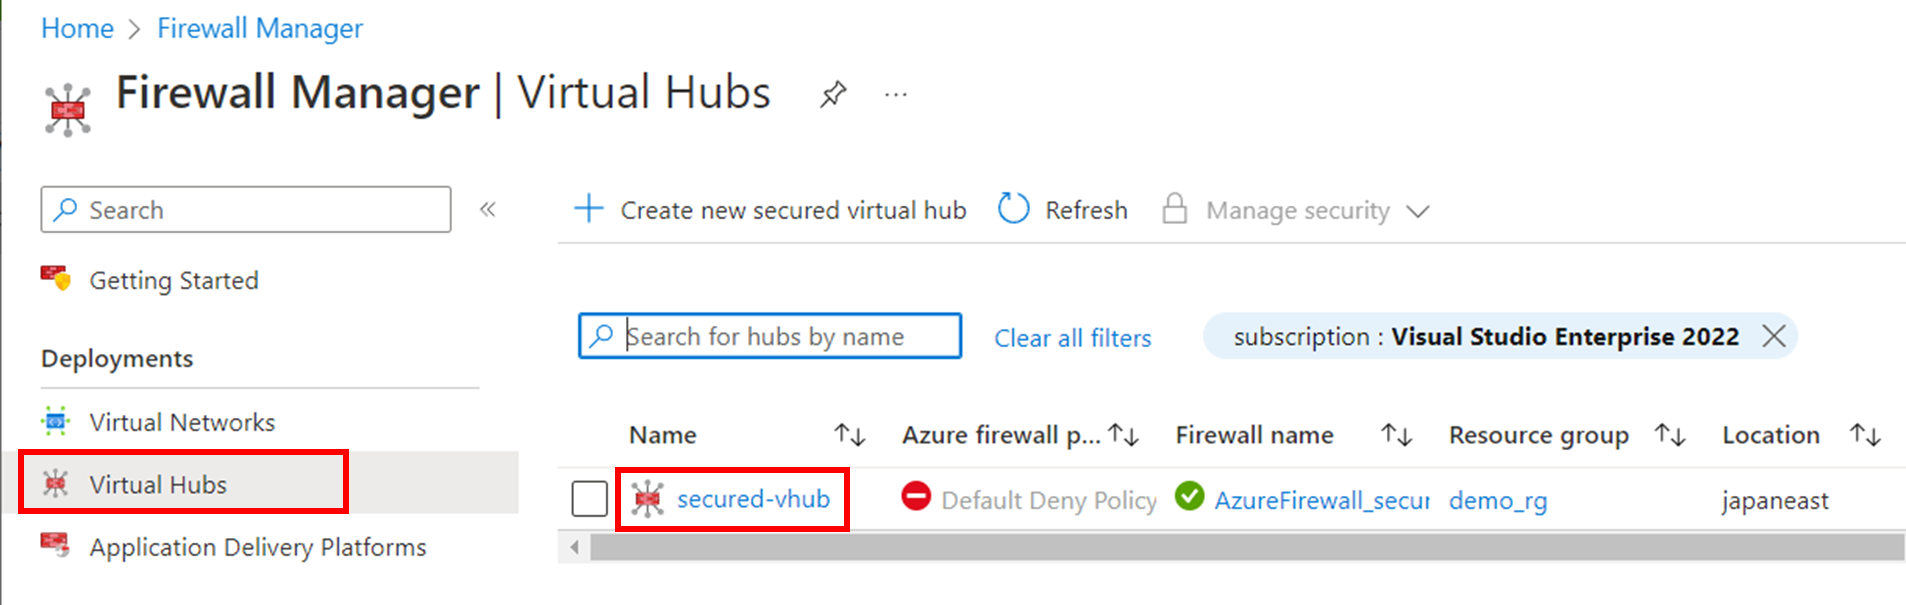Viewport: 1906px width, 605px height.
Task: Pin the Firewall Manager blade
Action: pyautogui.click(x=833, y=95)
